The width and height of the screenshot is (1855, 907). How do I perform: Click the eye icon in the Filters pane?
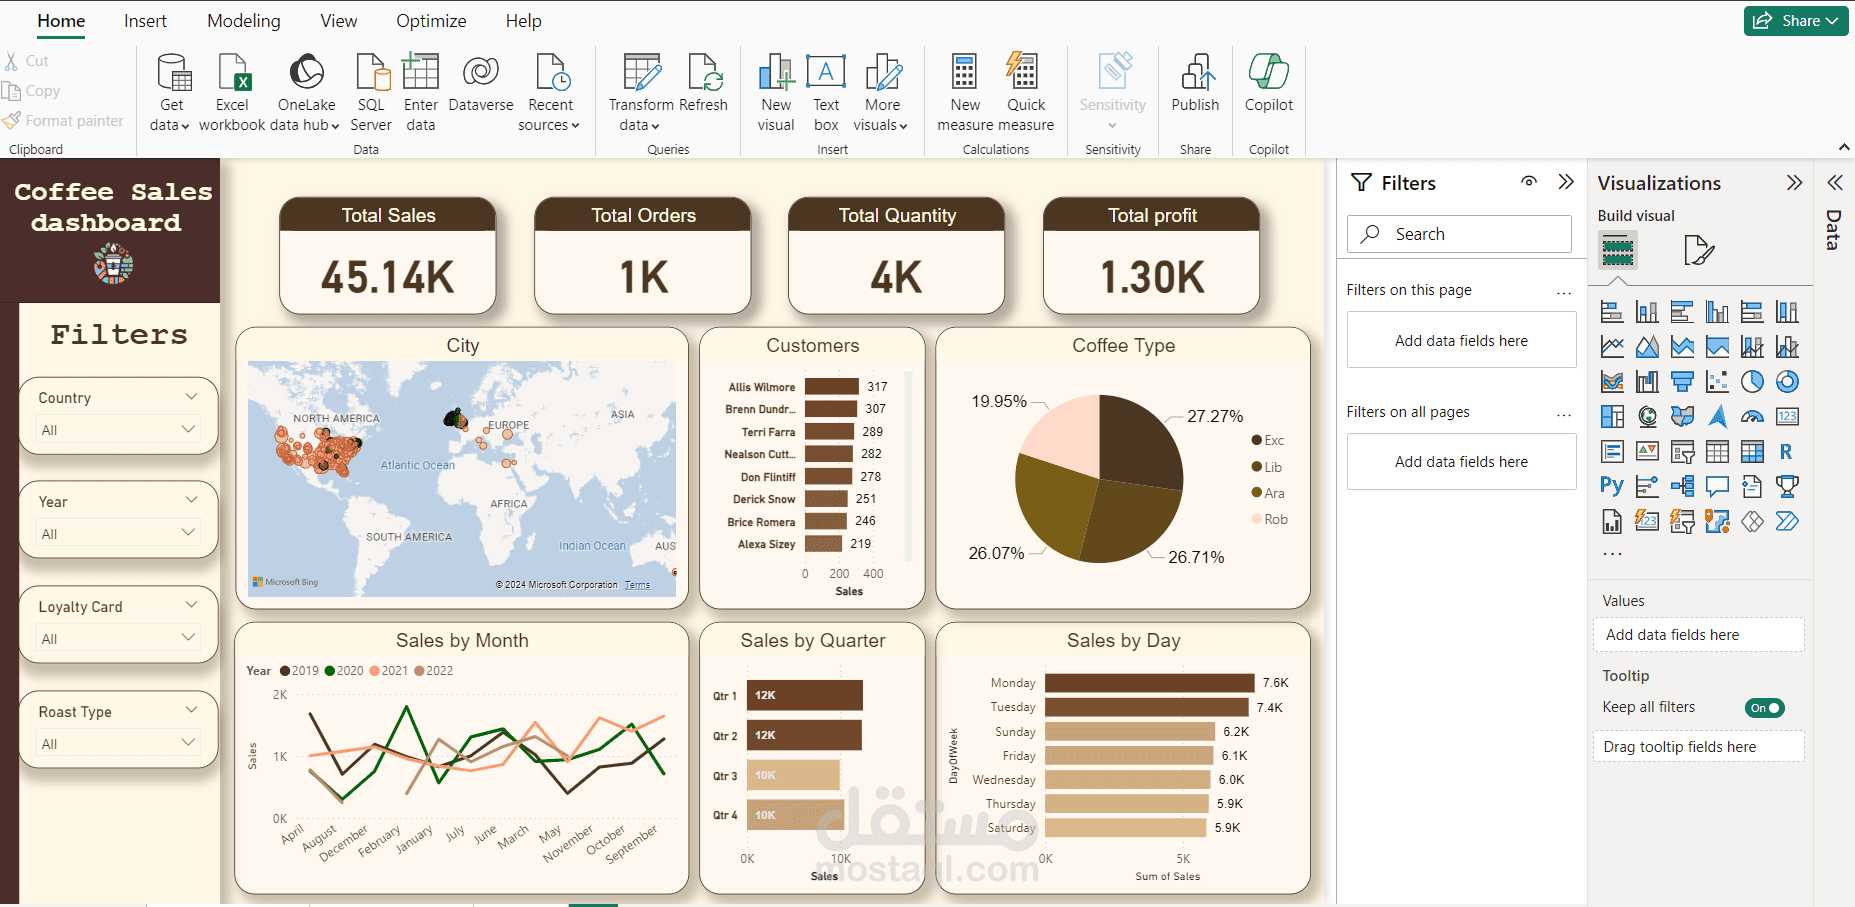click(1529, 182)
